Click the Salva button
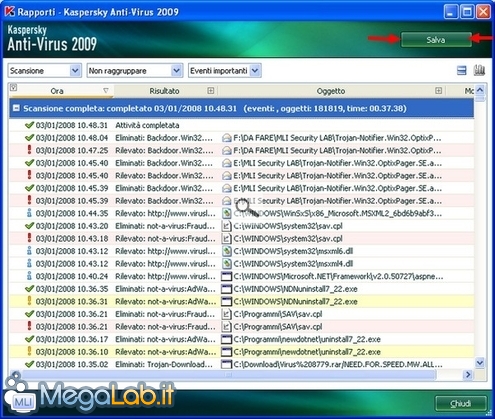Screen dimensions: 495x419 click(x=436, y=40)
